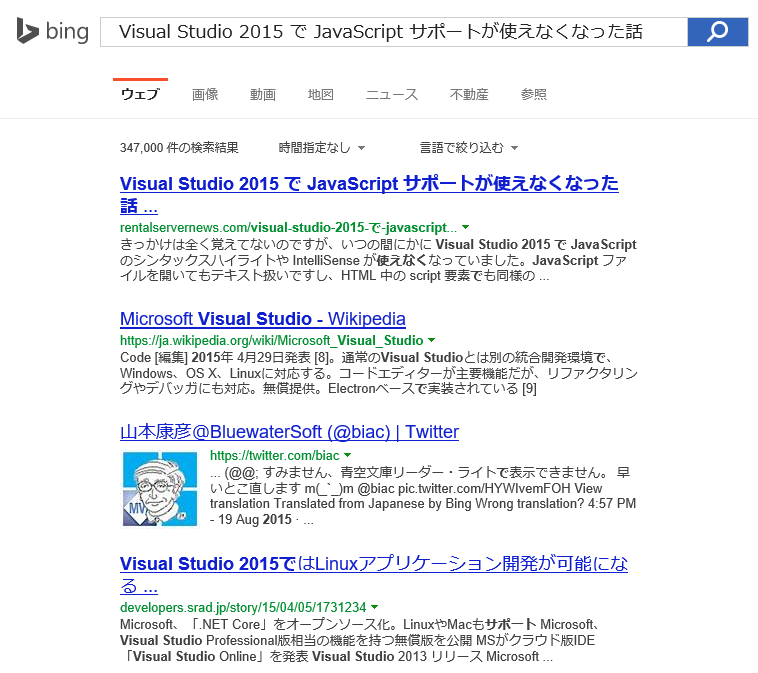The image size is (758, 673).
Task: Switch to the 画像 tab
Action: pyautogui.click(x=205, y=94)
